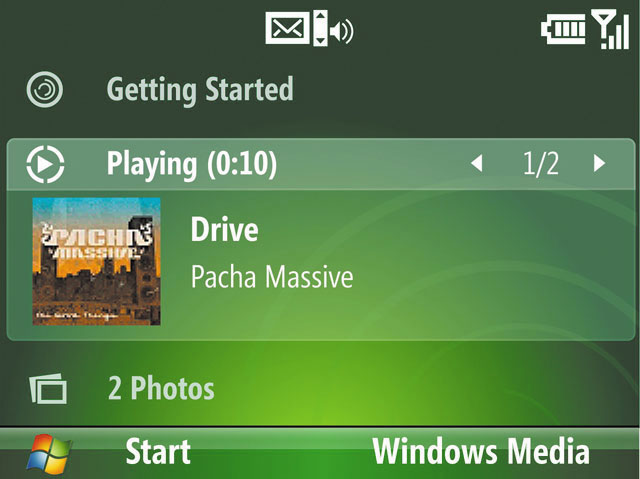This screenshot has width=640, height=479.
Task: Open the speaker volume status icon
Action: coord(342,31)
